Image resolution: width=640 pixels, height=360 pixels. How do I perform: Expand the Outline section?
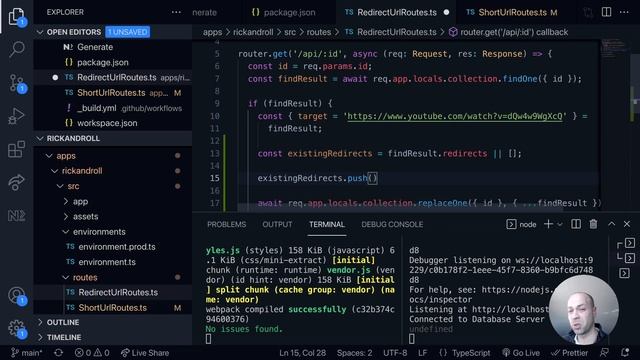[x=113, y=322]
